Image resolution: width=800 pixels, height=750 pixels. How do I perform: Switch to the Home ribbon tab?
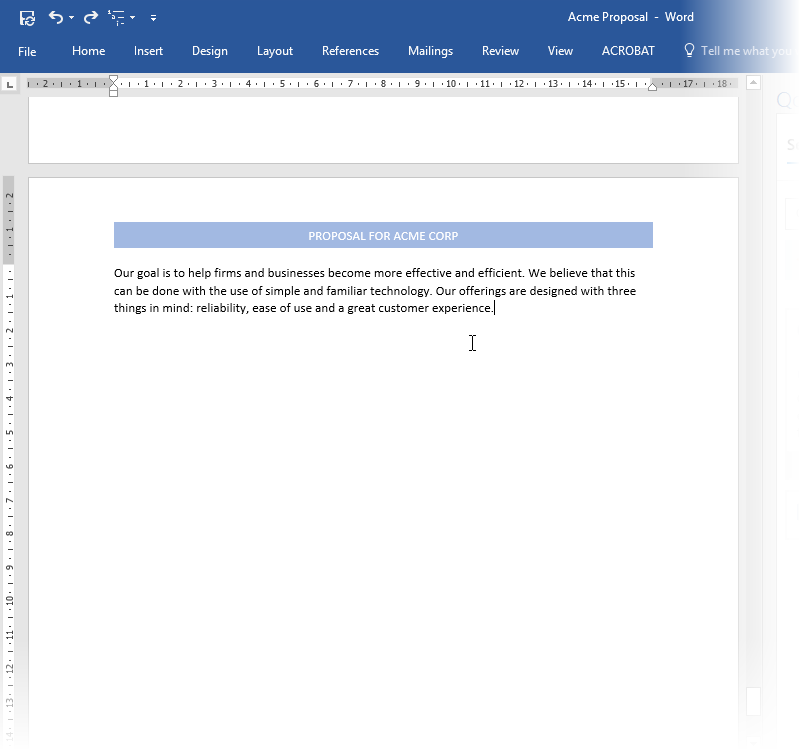click(x=88, y=51)
